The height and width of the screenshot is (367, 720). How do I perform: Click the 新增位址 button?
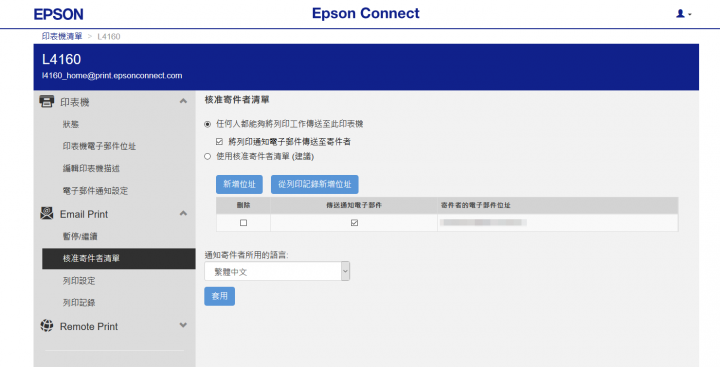click(x=239, y=184)
